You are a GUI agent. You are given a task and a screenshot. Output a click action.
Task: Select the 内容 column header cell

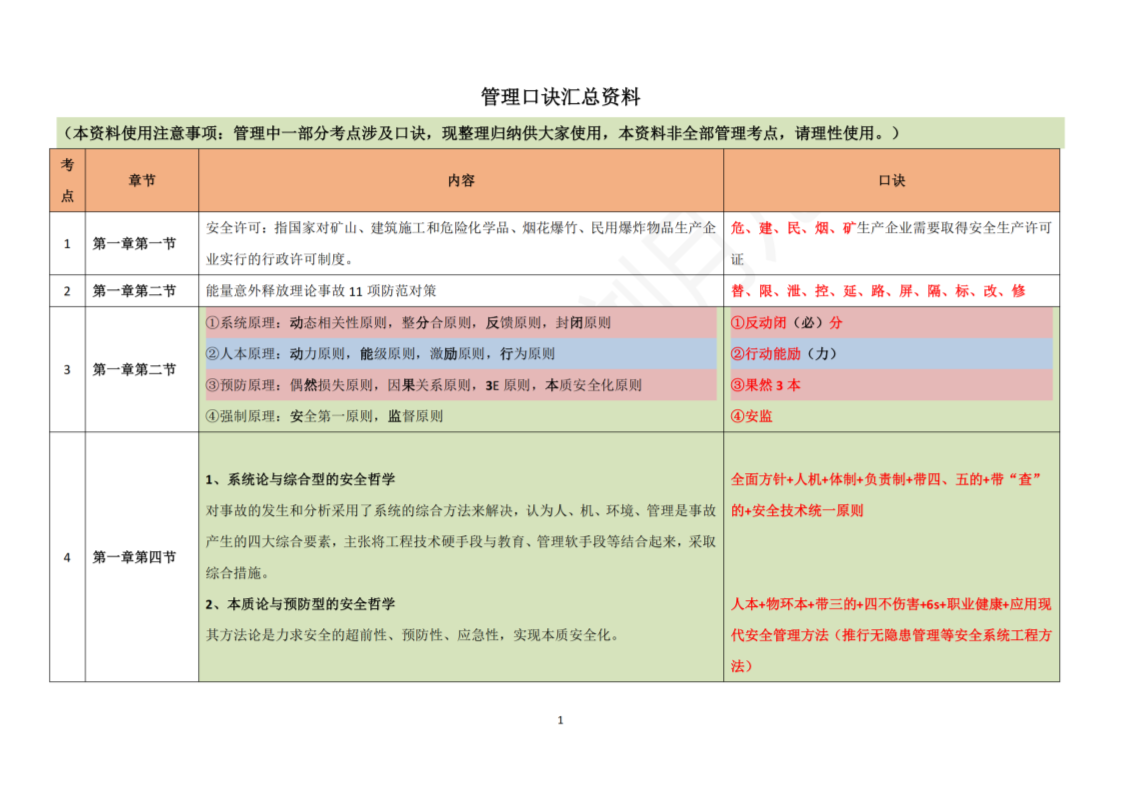(461, 180)
